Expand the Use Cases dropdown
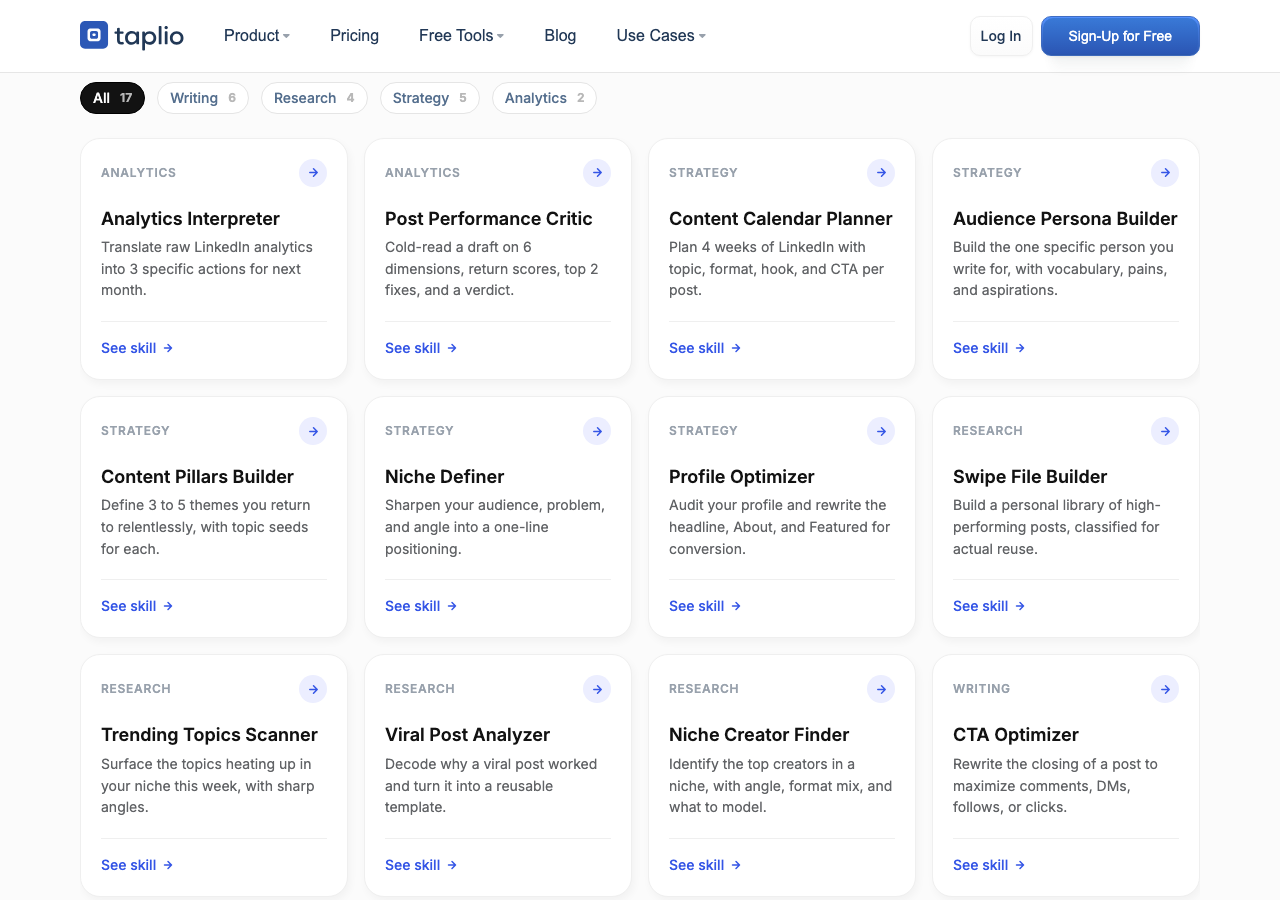 [661, 35]
